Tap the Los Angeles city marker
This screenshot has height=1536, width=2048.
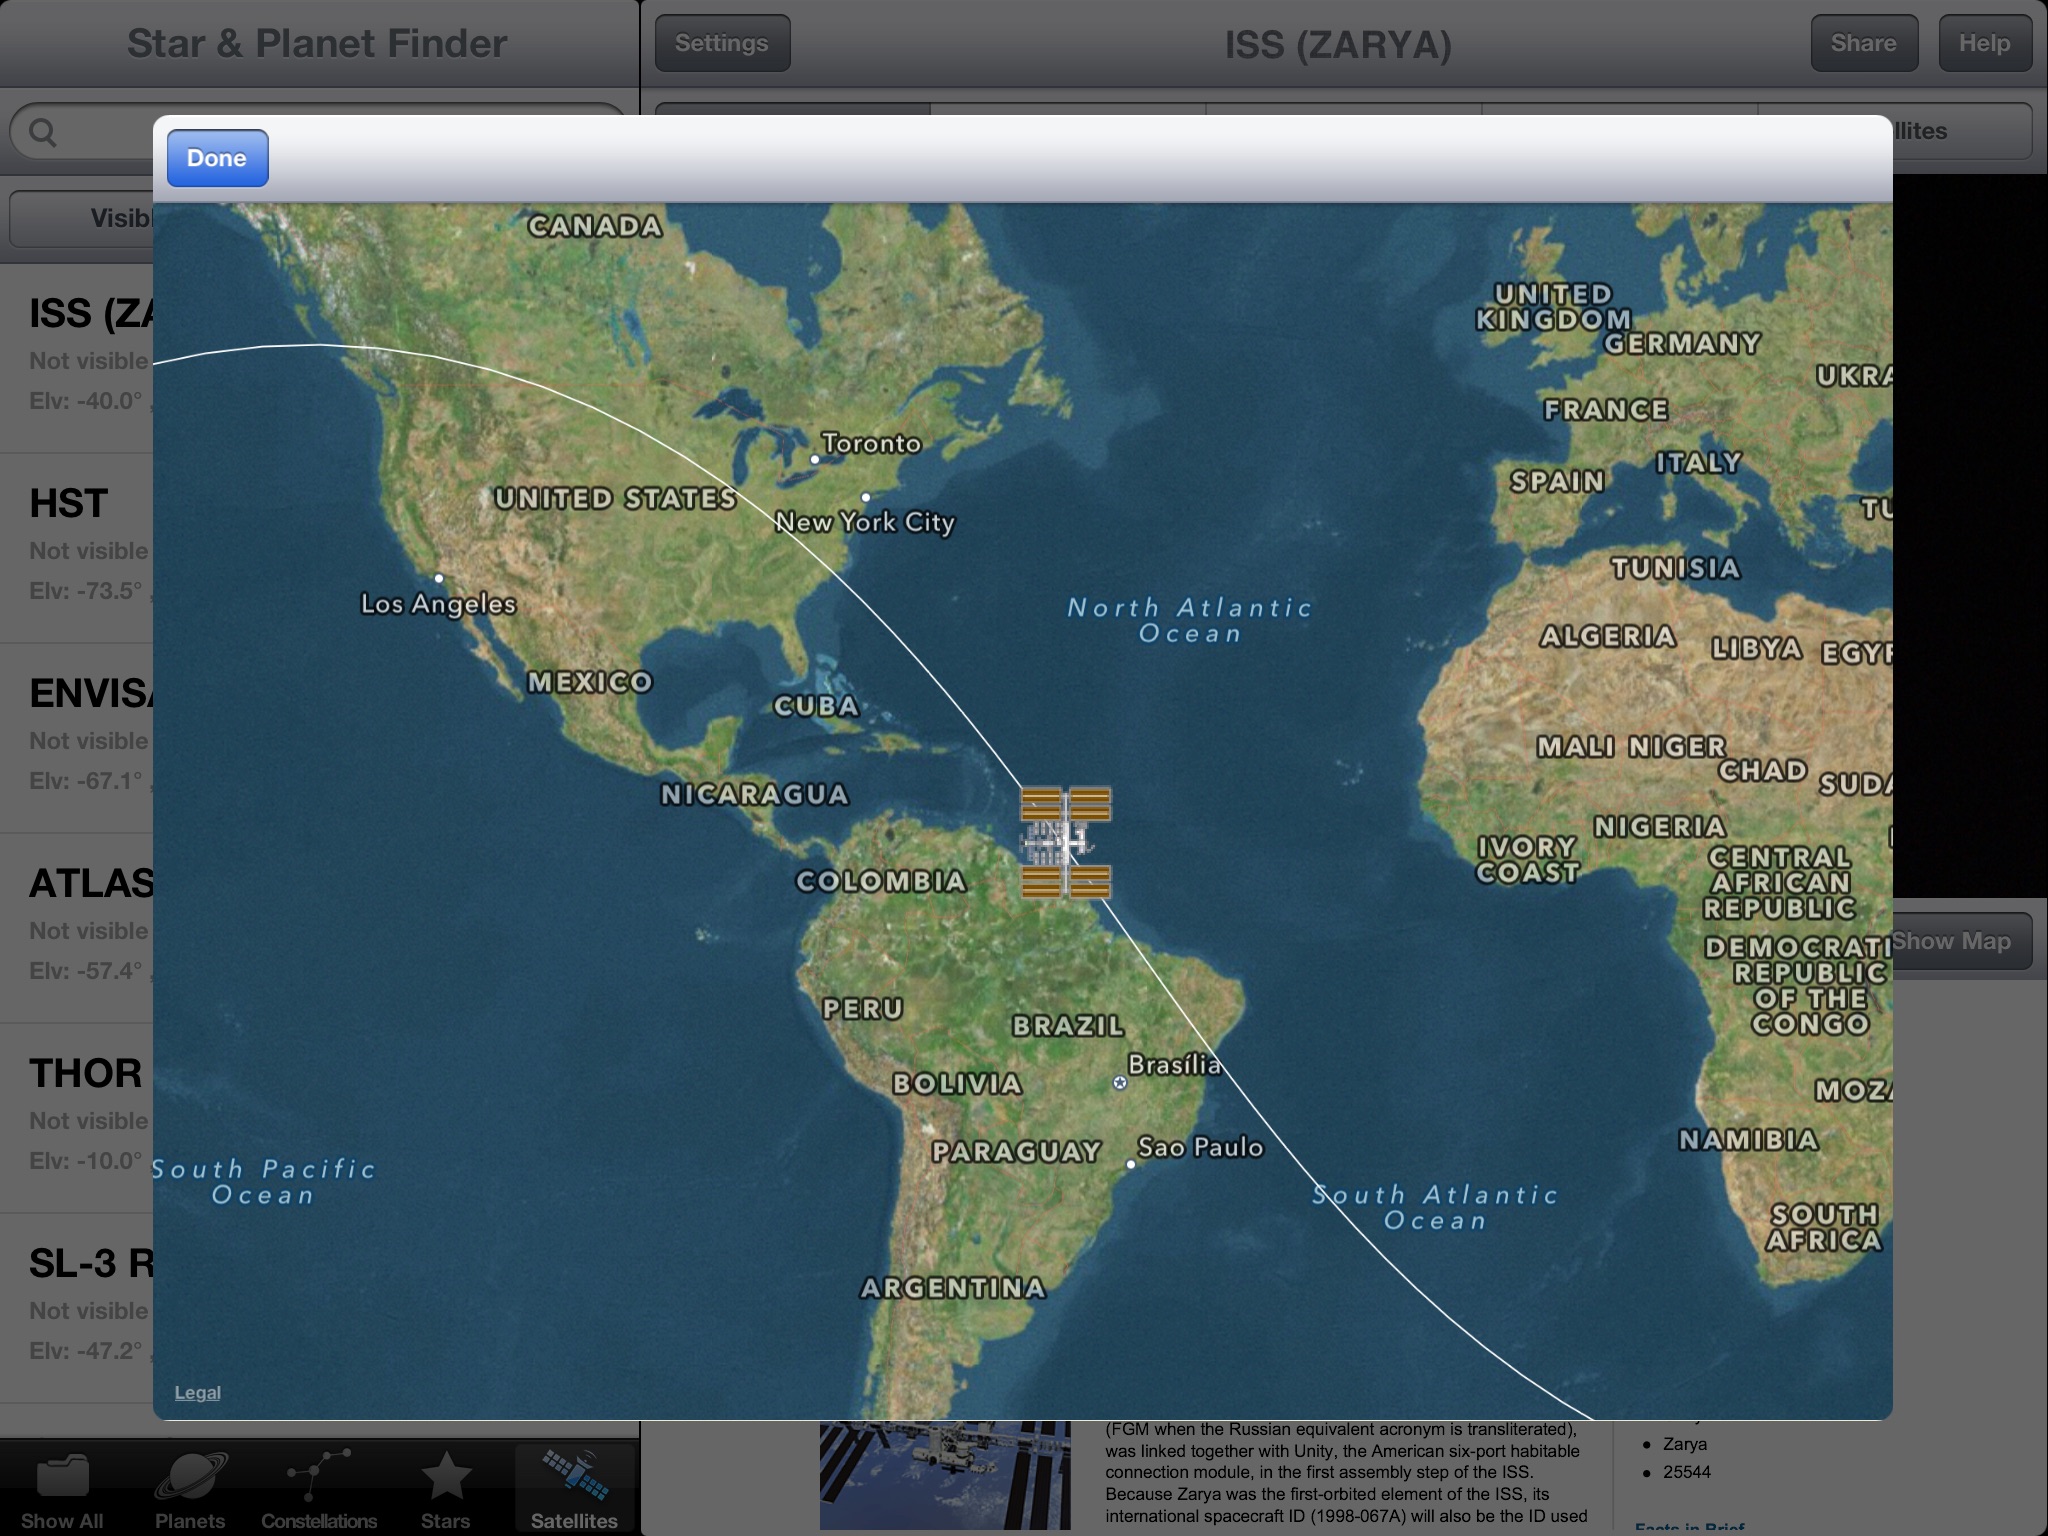tap(438, 578)
